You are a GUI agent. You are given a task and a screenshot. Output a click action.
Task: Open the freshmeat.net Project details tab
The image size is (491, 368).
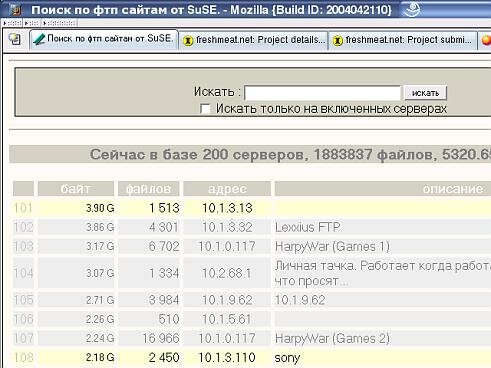(x=253, y=40)
